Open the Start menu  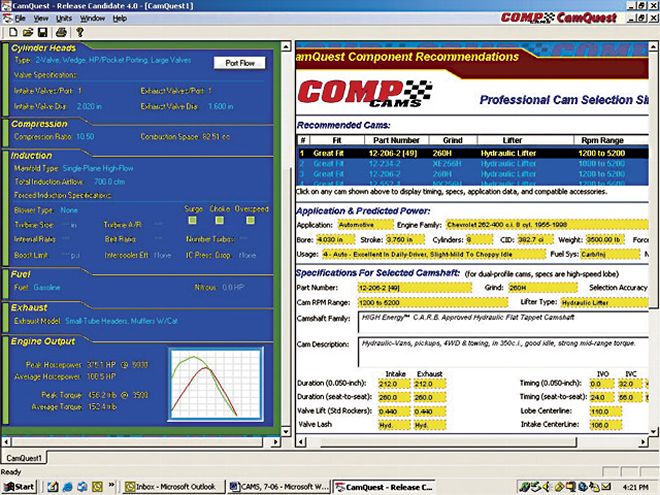19,487
